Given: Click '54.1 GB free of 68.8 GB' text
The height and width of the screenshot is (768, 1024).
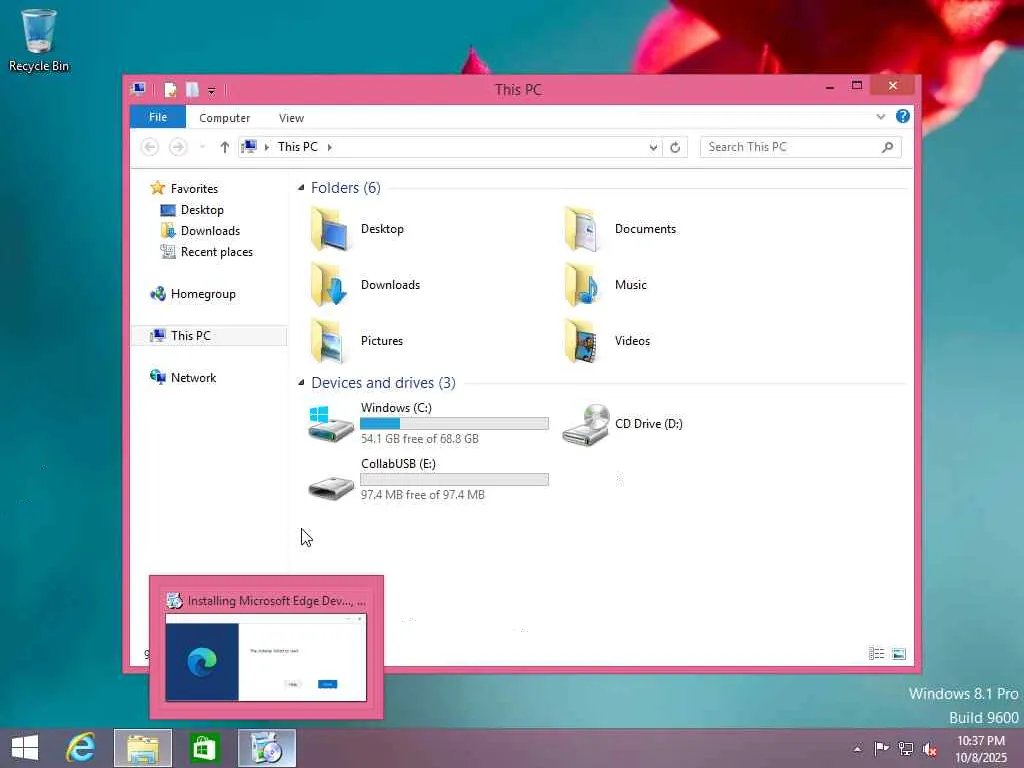Looking at the screenshot, I should (x=420, y=439).
